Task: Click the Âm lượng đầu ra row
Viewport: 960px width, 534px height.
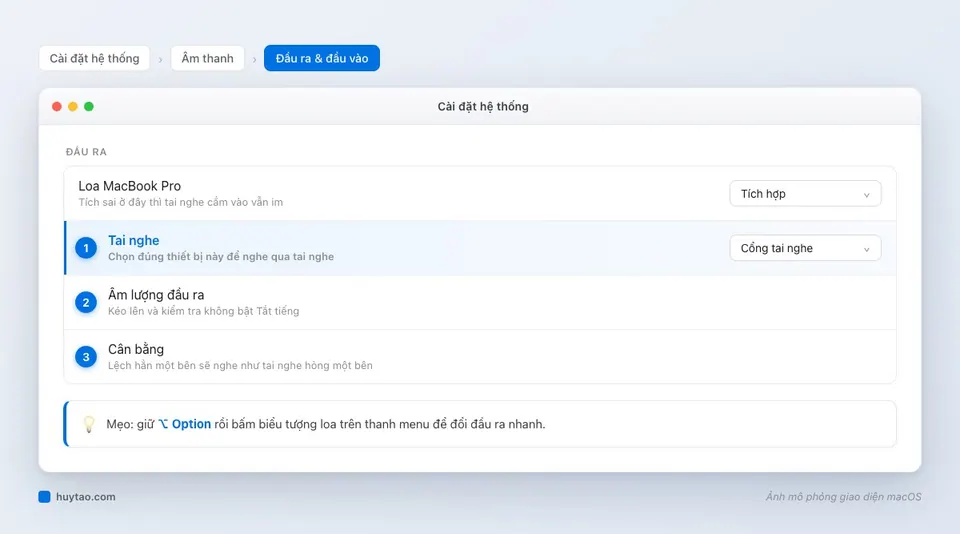Action: [480, 303]
